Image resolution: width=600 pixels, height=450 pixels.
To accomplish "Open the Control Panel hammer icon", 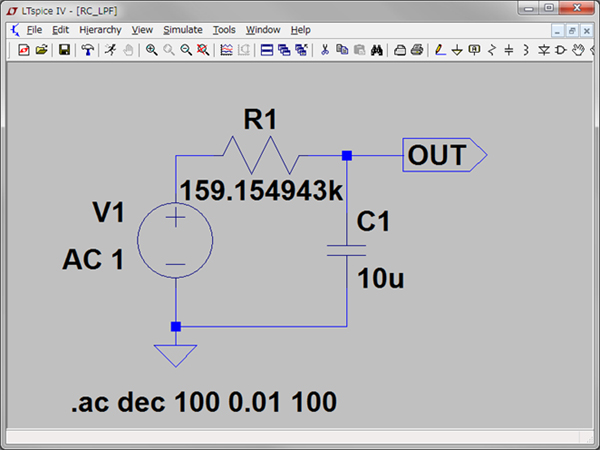I will 88,50.
